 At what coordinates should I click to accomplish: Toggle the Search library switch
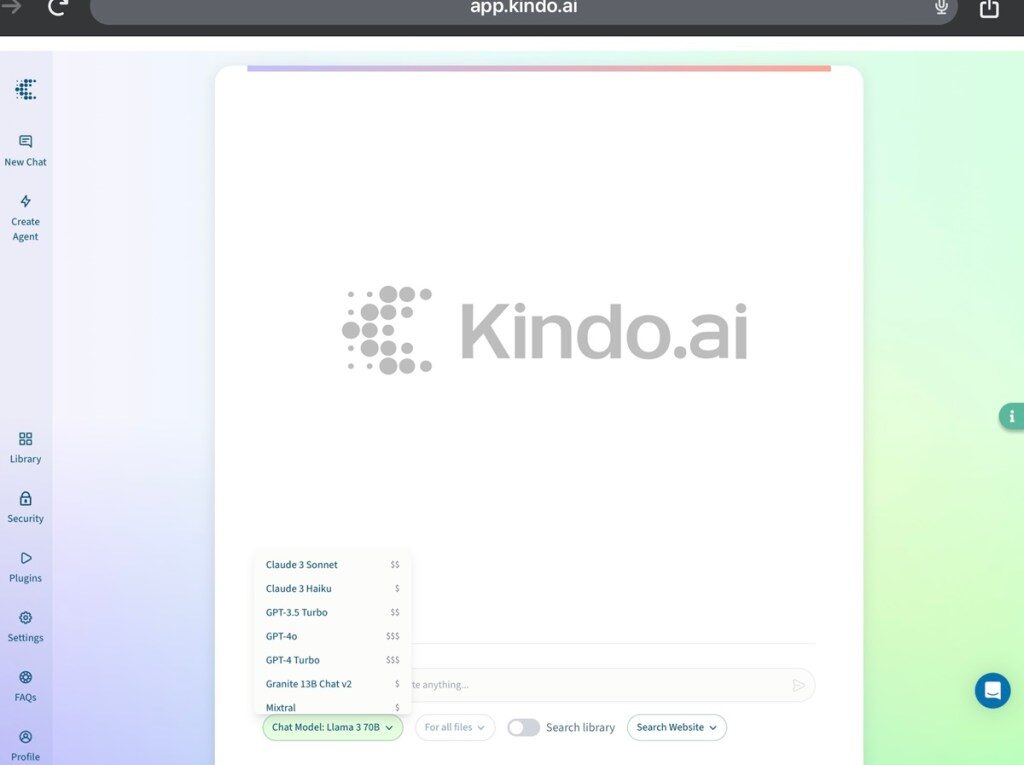pos(524,727)
